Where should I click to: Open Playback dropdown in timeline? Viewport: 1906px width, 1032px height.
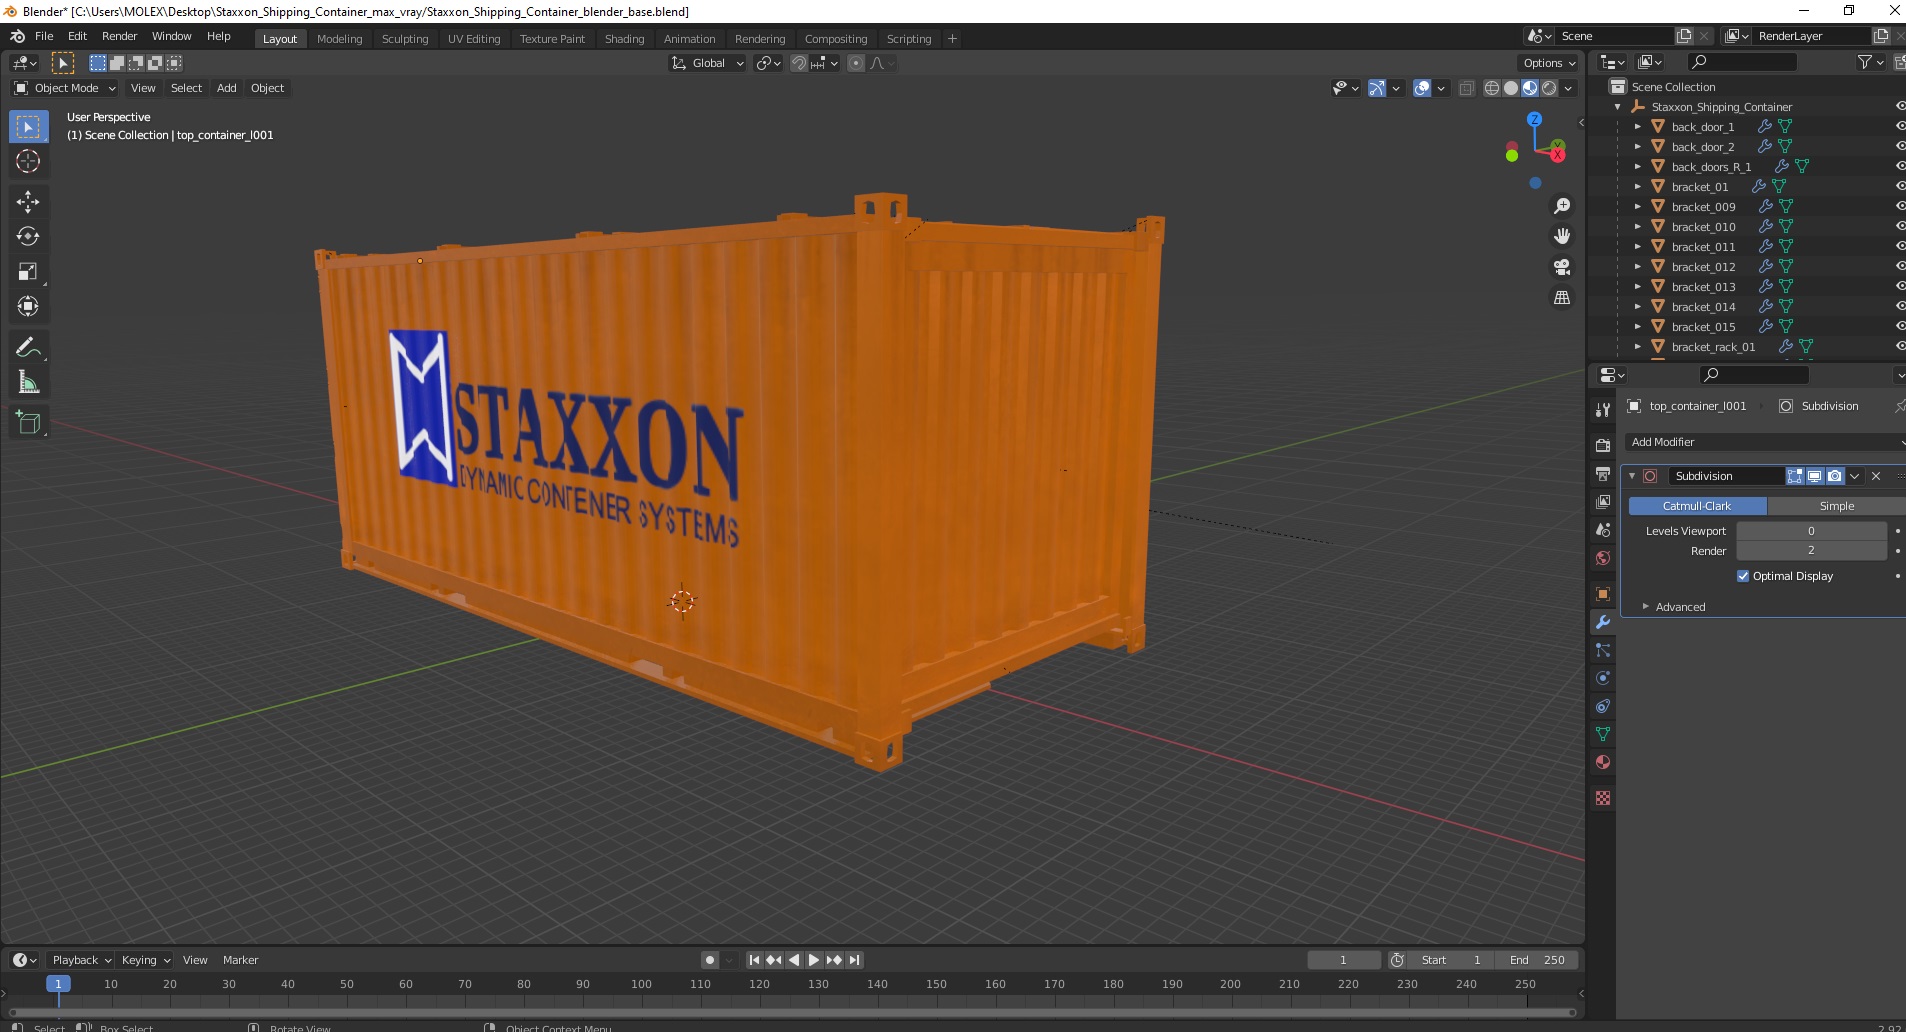(x=80, y=960)
